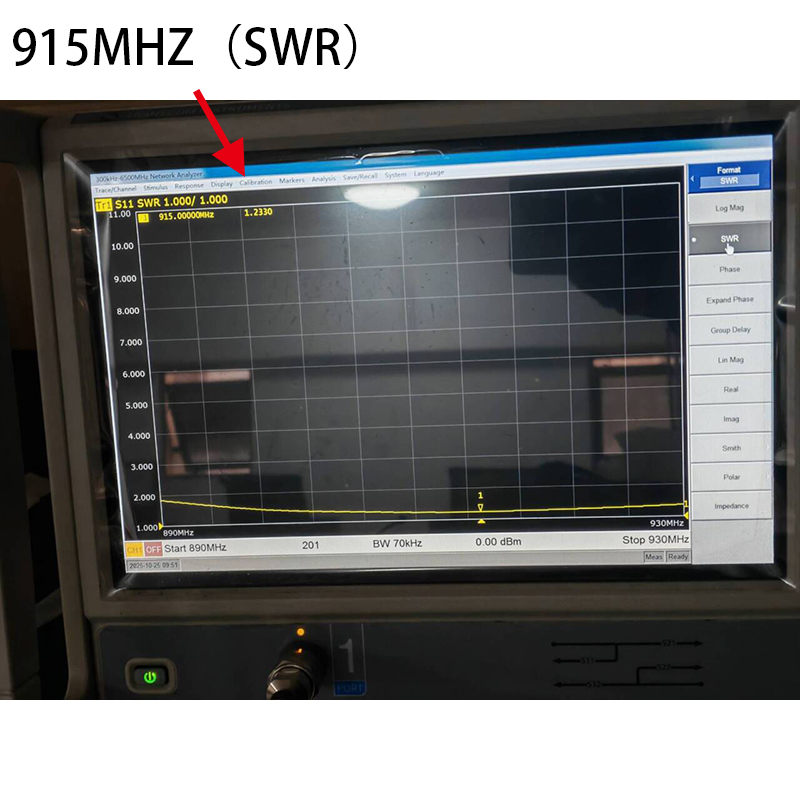Select Real format
This screenshot has width=800, height=800.
[x=731, y=389]
